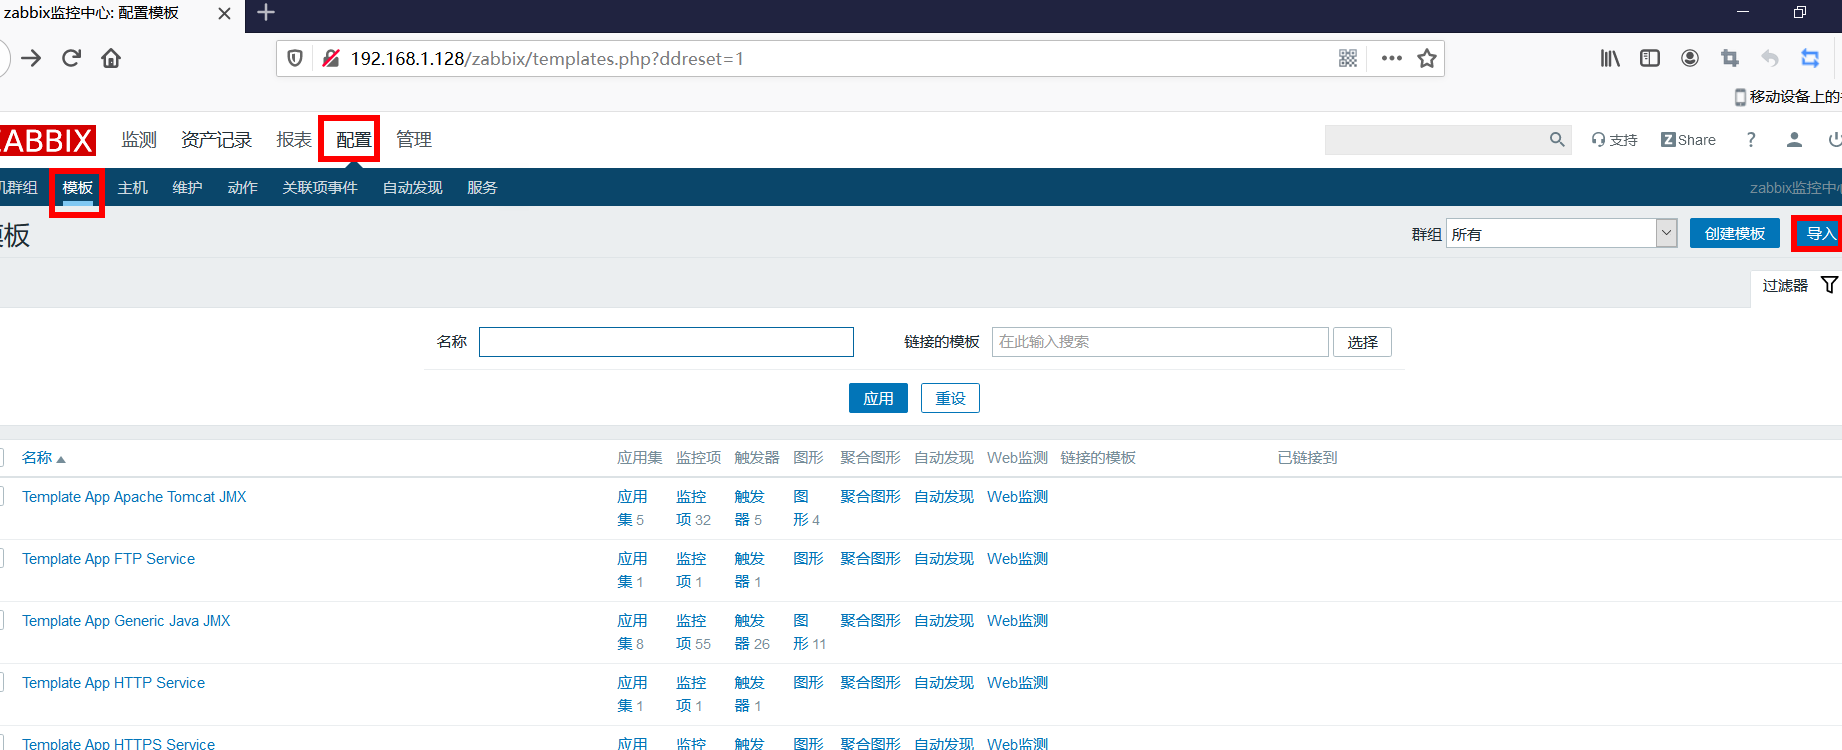This screenshot has width=1842, height=750.
Task: Go forward with the browser arrow
Action: coord(31,58)
